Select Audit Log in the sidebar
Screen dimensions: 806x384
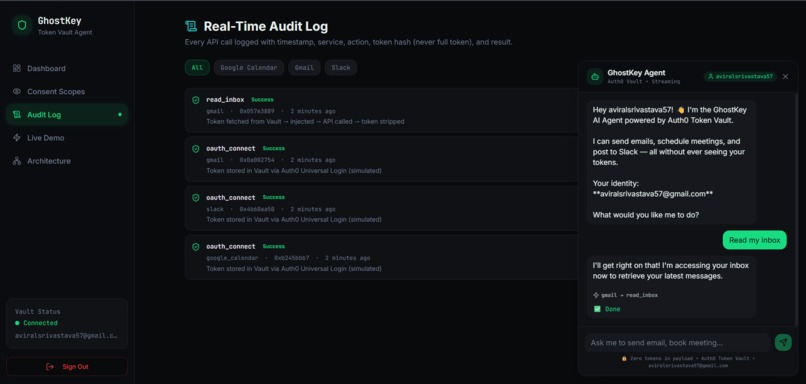pos(67,115)
